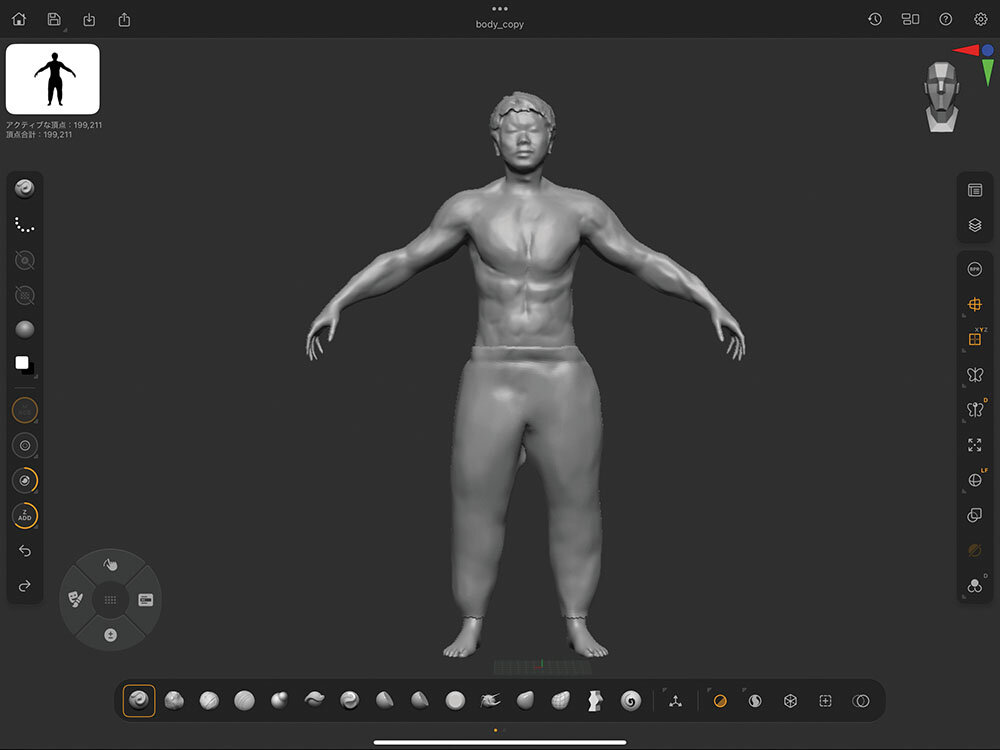Image resolution: width=1000 pixels, height=750 pixels.
Task: Open the help question mark button
Action: click(945, 19)
